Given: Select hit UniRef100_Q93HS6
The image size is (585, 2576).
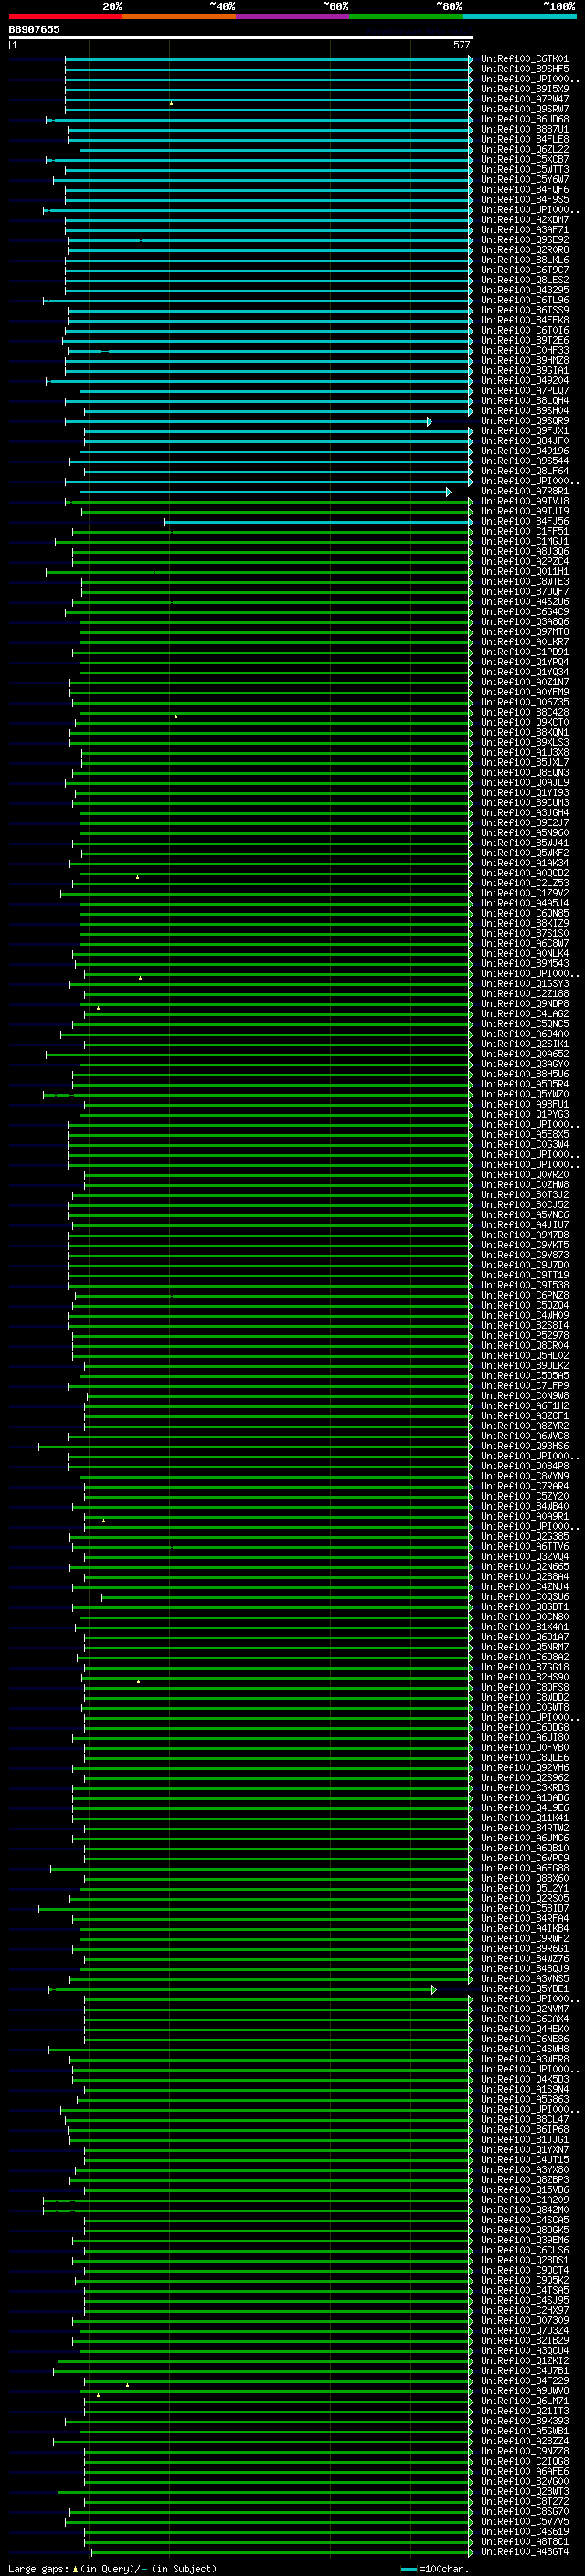Looking at the screenshot, I should (524, 1446).
